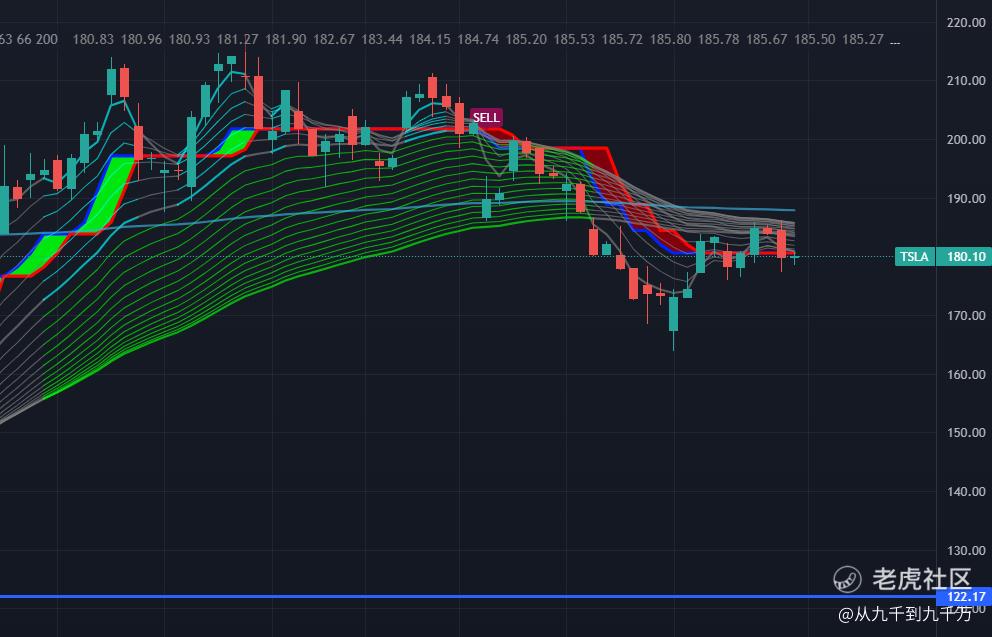Click the 210.00 price axis label
This screenshot has width=992, height=637.
(x=966, y=81)
